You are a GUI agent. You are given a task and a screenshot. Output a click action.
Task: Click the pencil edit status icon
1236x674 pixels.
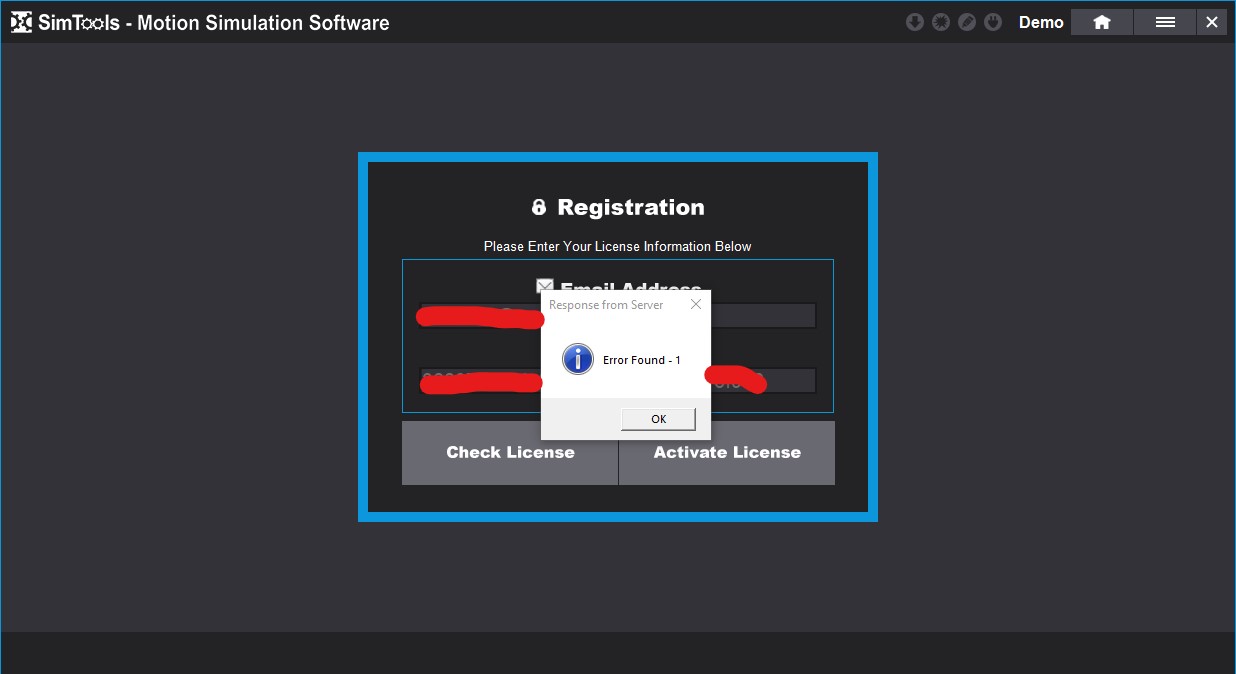[966, 22]
